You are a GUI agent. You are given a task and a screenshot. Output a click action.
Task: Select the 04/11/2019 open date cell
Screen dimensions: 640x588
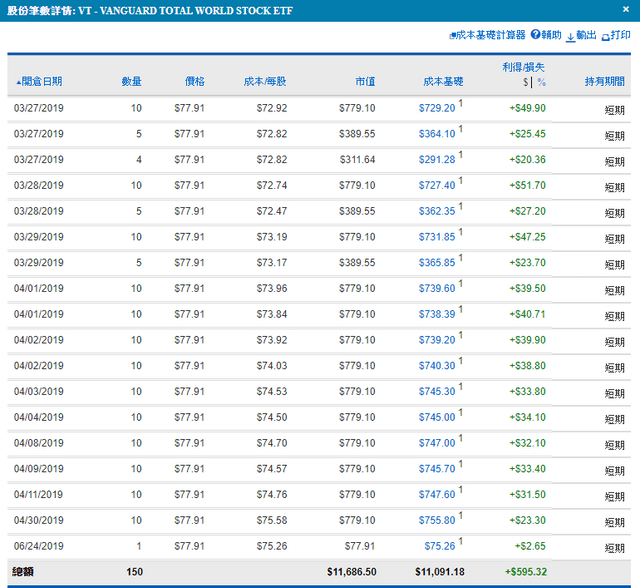point(39,494)
